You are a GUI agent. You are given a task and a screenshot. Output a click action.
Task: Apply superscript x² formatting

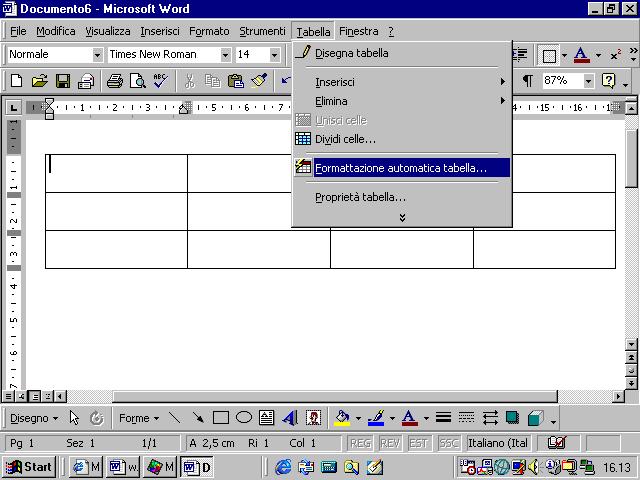pyautogui.click(x=616, y=55)
